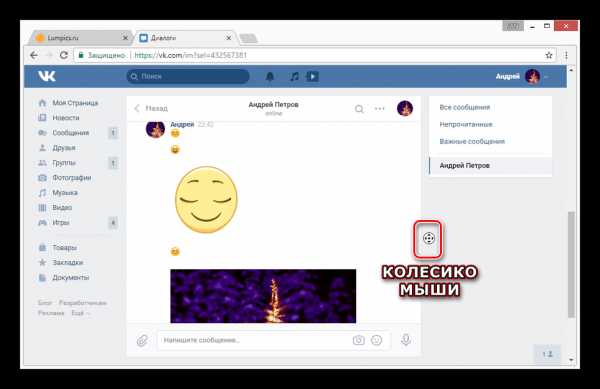
Task: Open the music note icon in header
Action: 294,76
